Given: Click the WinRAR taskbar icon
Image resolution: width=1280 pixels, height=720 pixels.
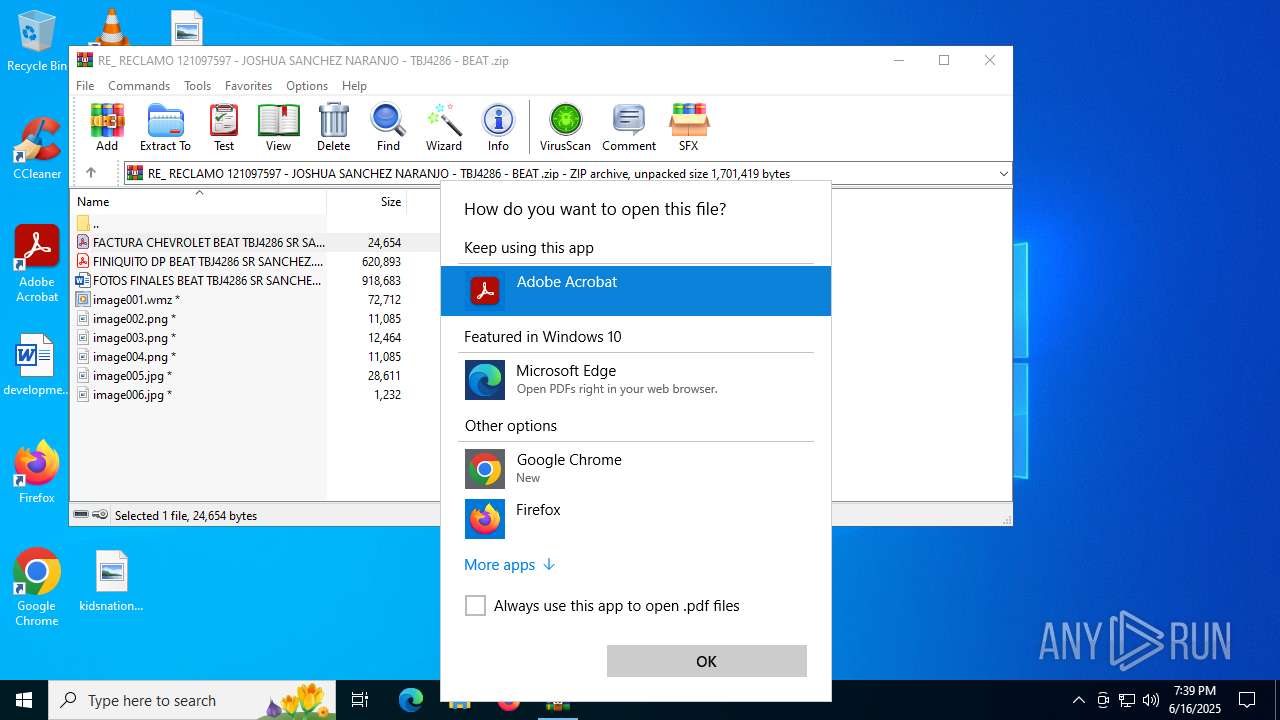Looking at the screenshot, I should point(558,704).
